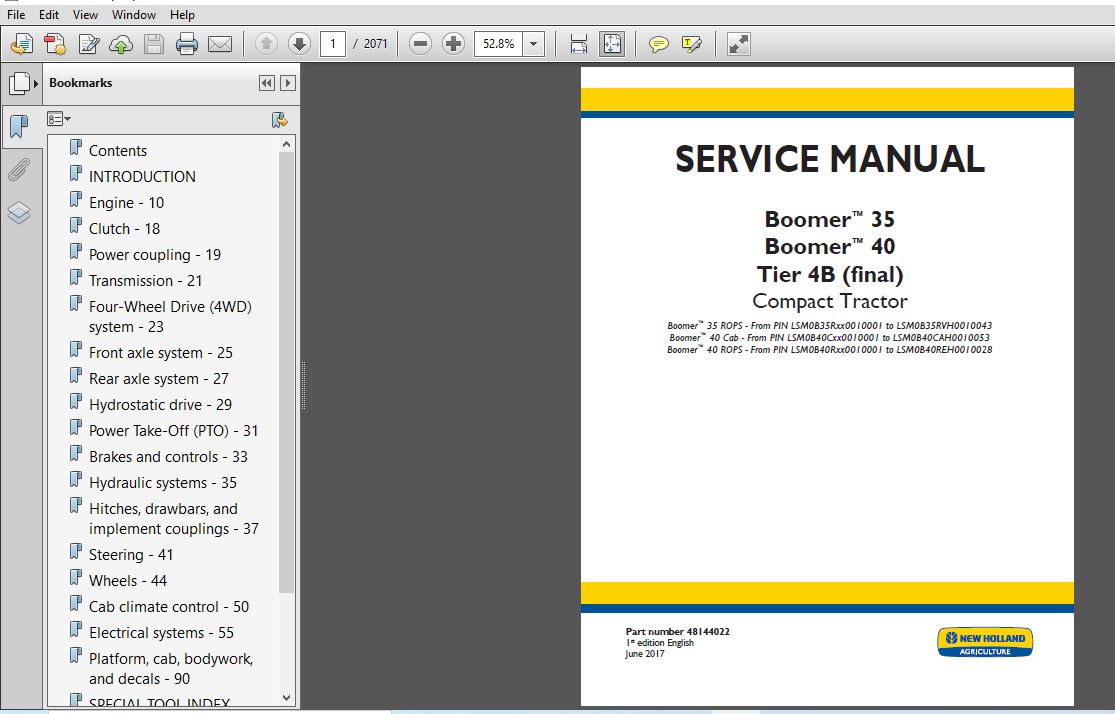This screenshot has width=1115, height=714.
Task: Click the bookmarks panel scrollbar thumb
Action: (287, 373)
